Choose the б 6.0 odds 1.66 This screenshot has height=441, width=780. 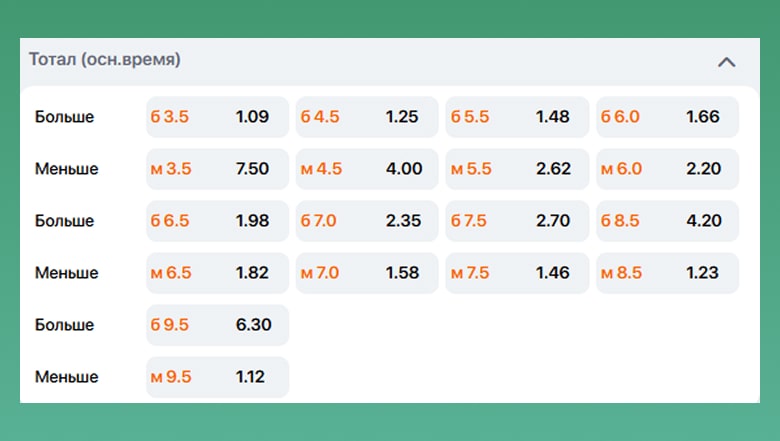[x=667, y=117]
